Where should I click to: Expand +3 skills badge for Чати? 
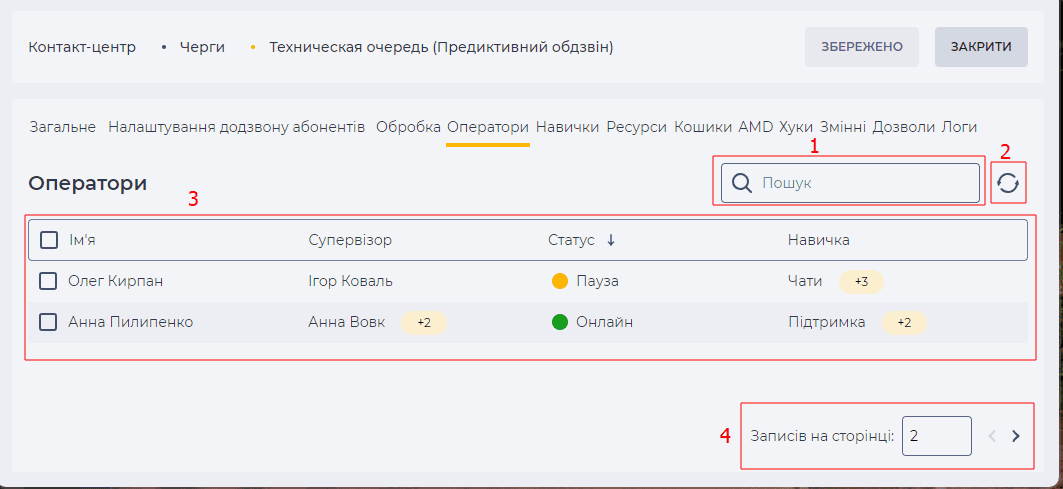pyautogui.click(x=862, y=281)
